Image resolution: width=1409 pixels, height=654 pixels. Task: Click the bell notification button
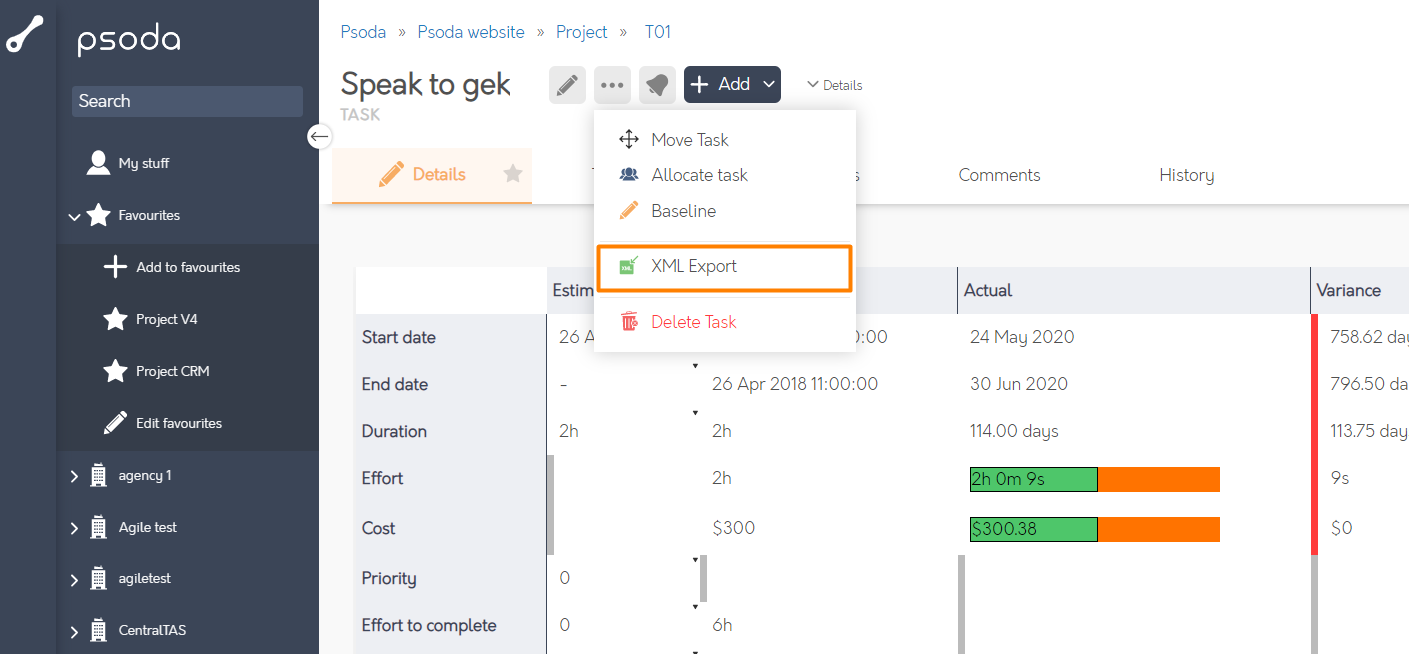tap(657, 85)
